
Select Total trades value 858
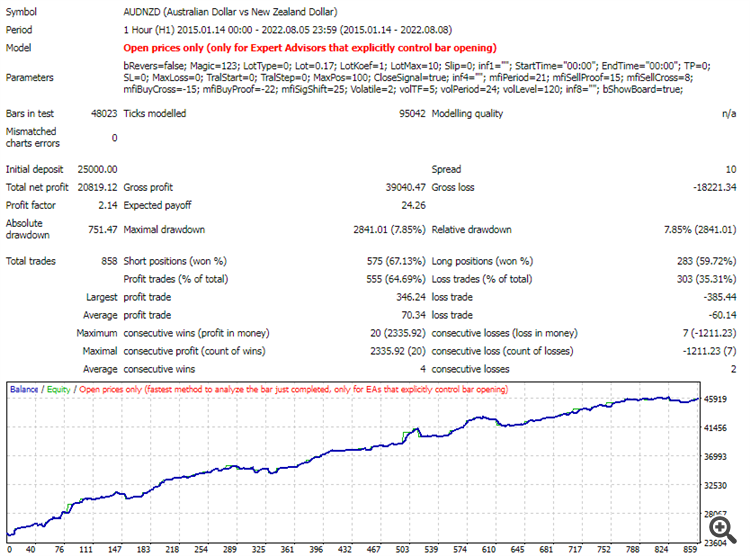[x=109, y=261]
